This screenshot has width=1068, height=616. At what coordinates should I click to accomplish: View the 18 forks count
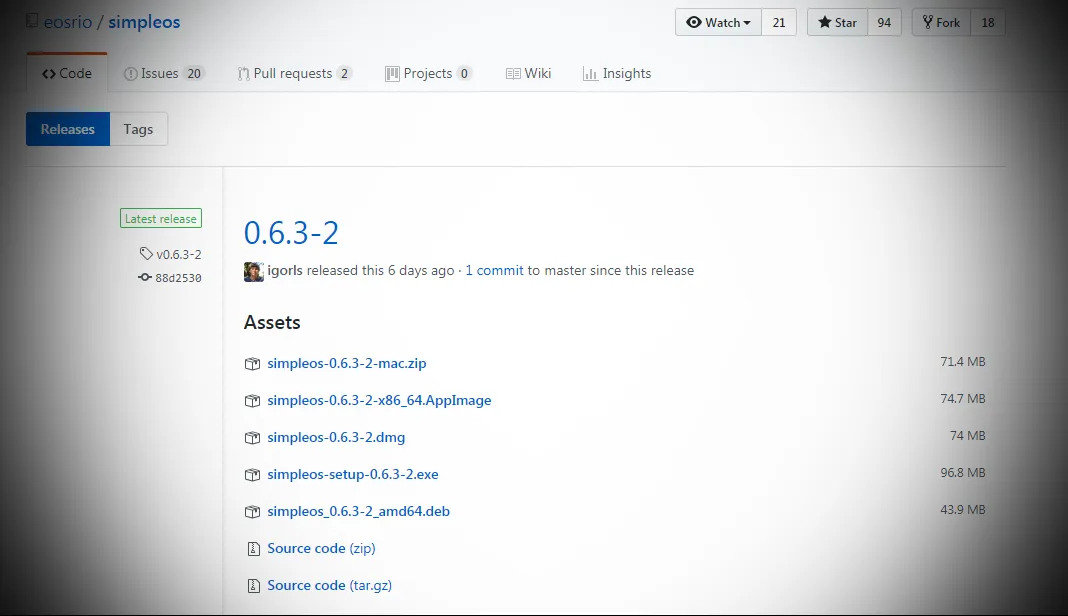point(988,22)
